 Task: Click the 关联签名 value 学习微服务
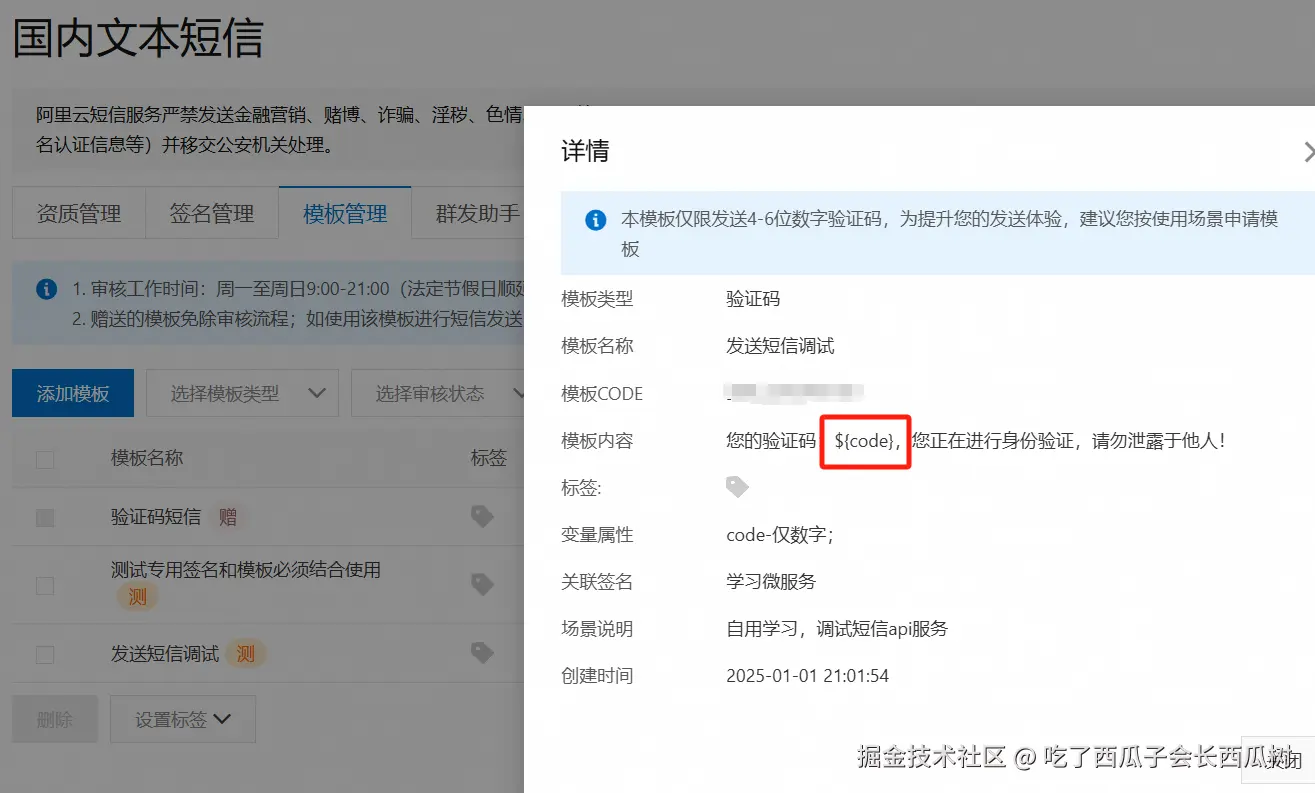click(771, 582)
